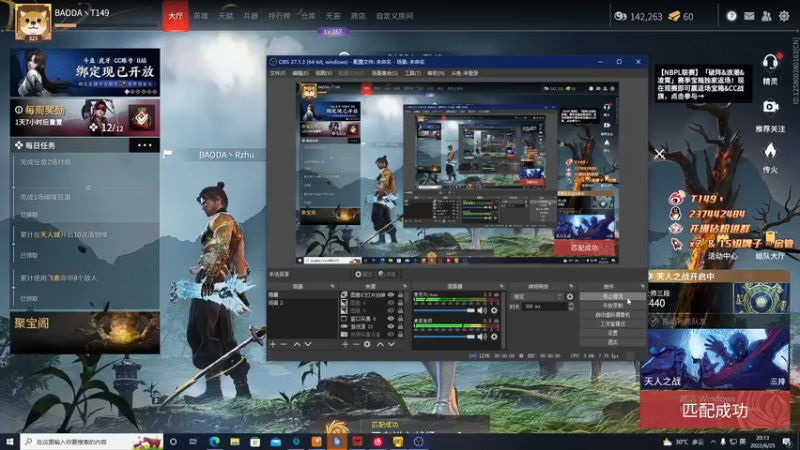Toggle visibility of 图像幻灯片放映 source
This screenshot has width=800, height=450.
[x=391, y=295]
